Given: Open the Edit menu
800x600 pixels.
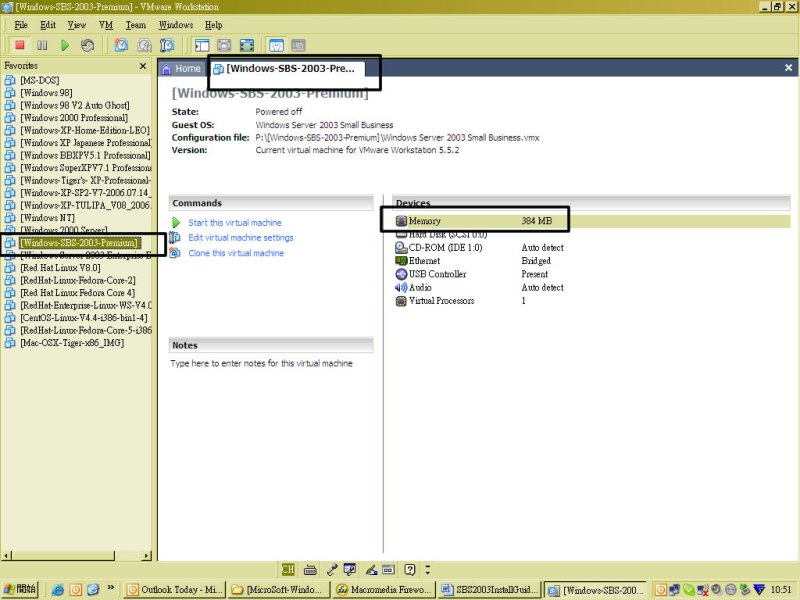Looking at the screenshot, I should (48, 25).
